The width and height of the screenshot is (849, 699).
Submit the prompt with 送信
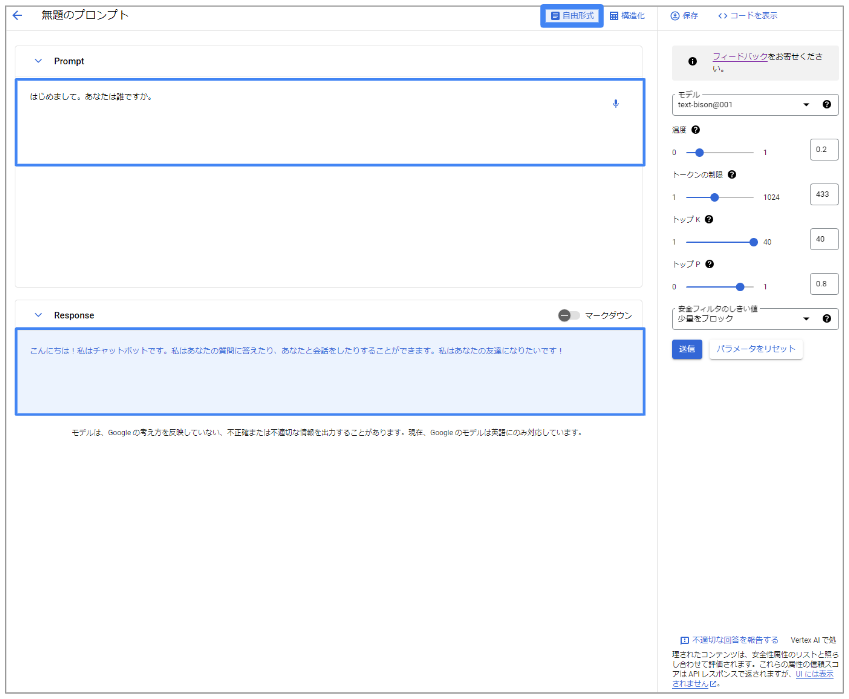(x=687, y=349)
